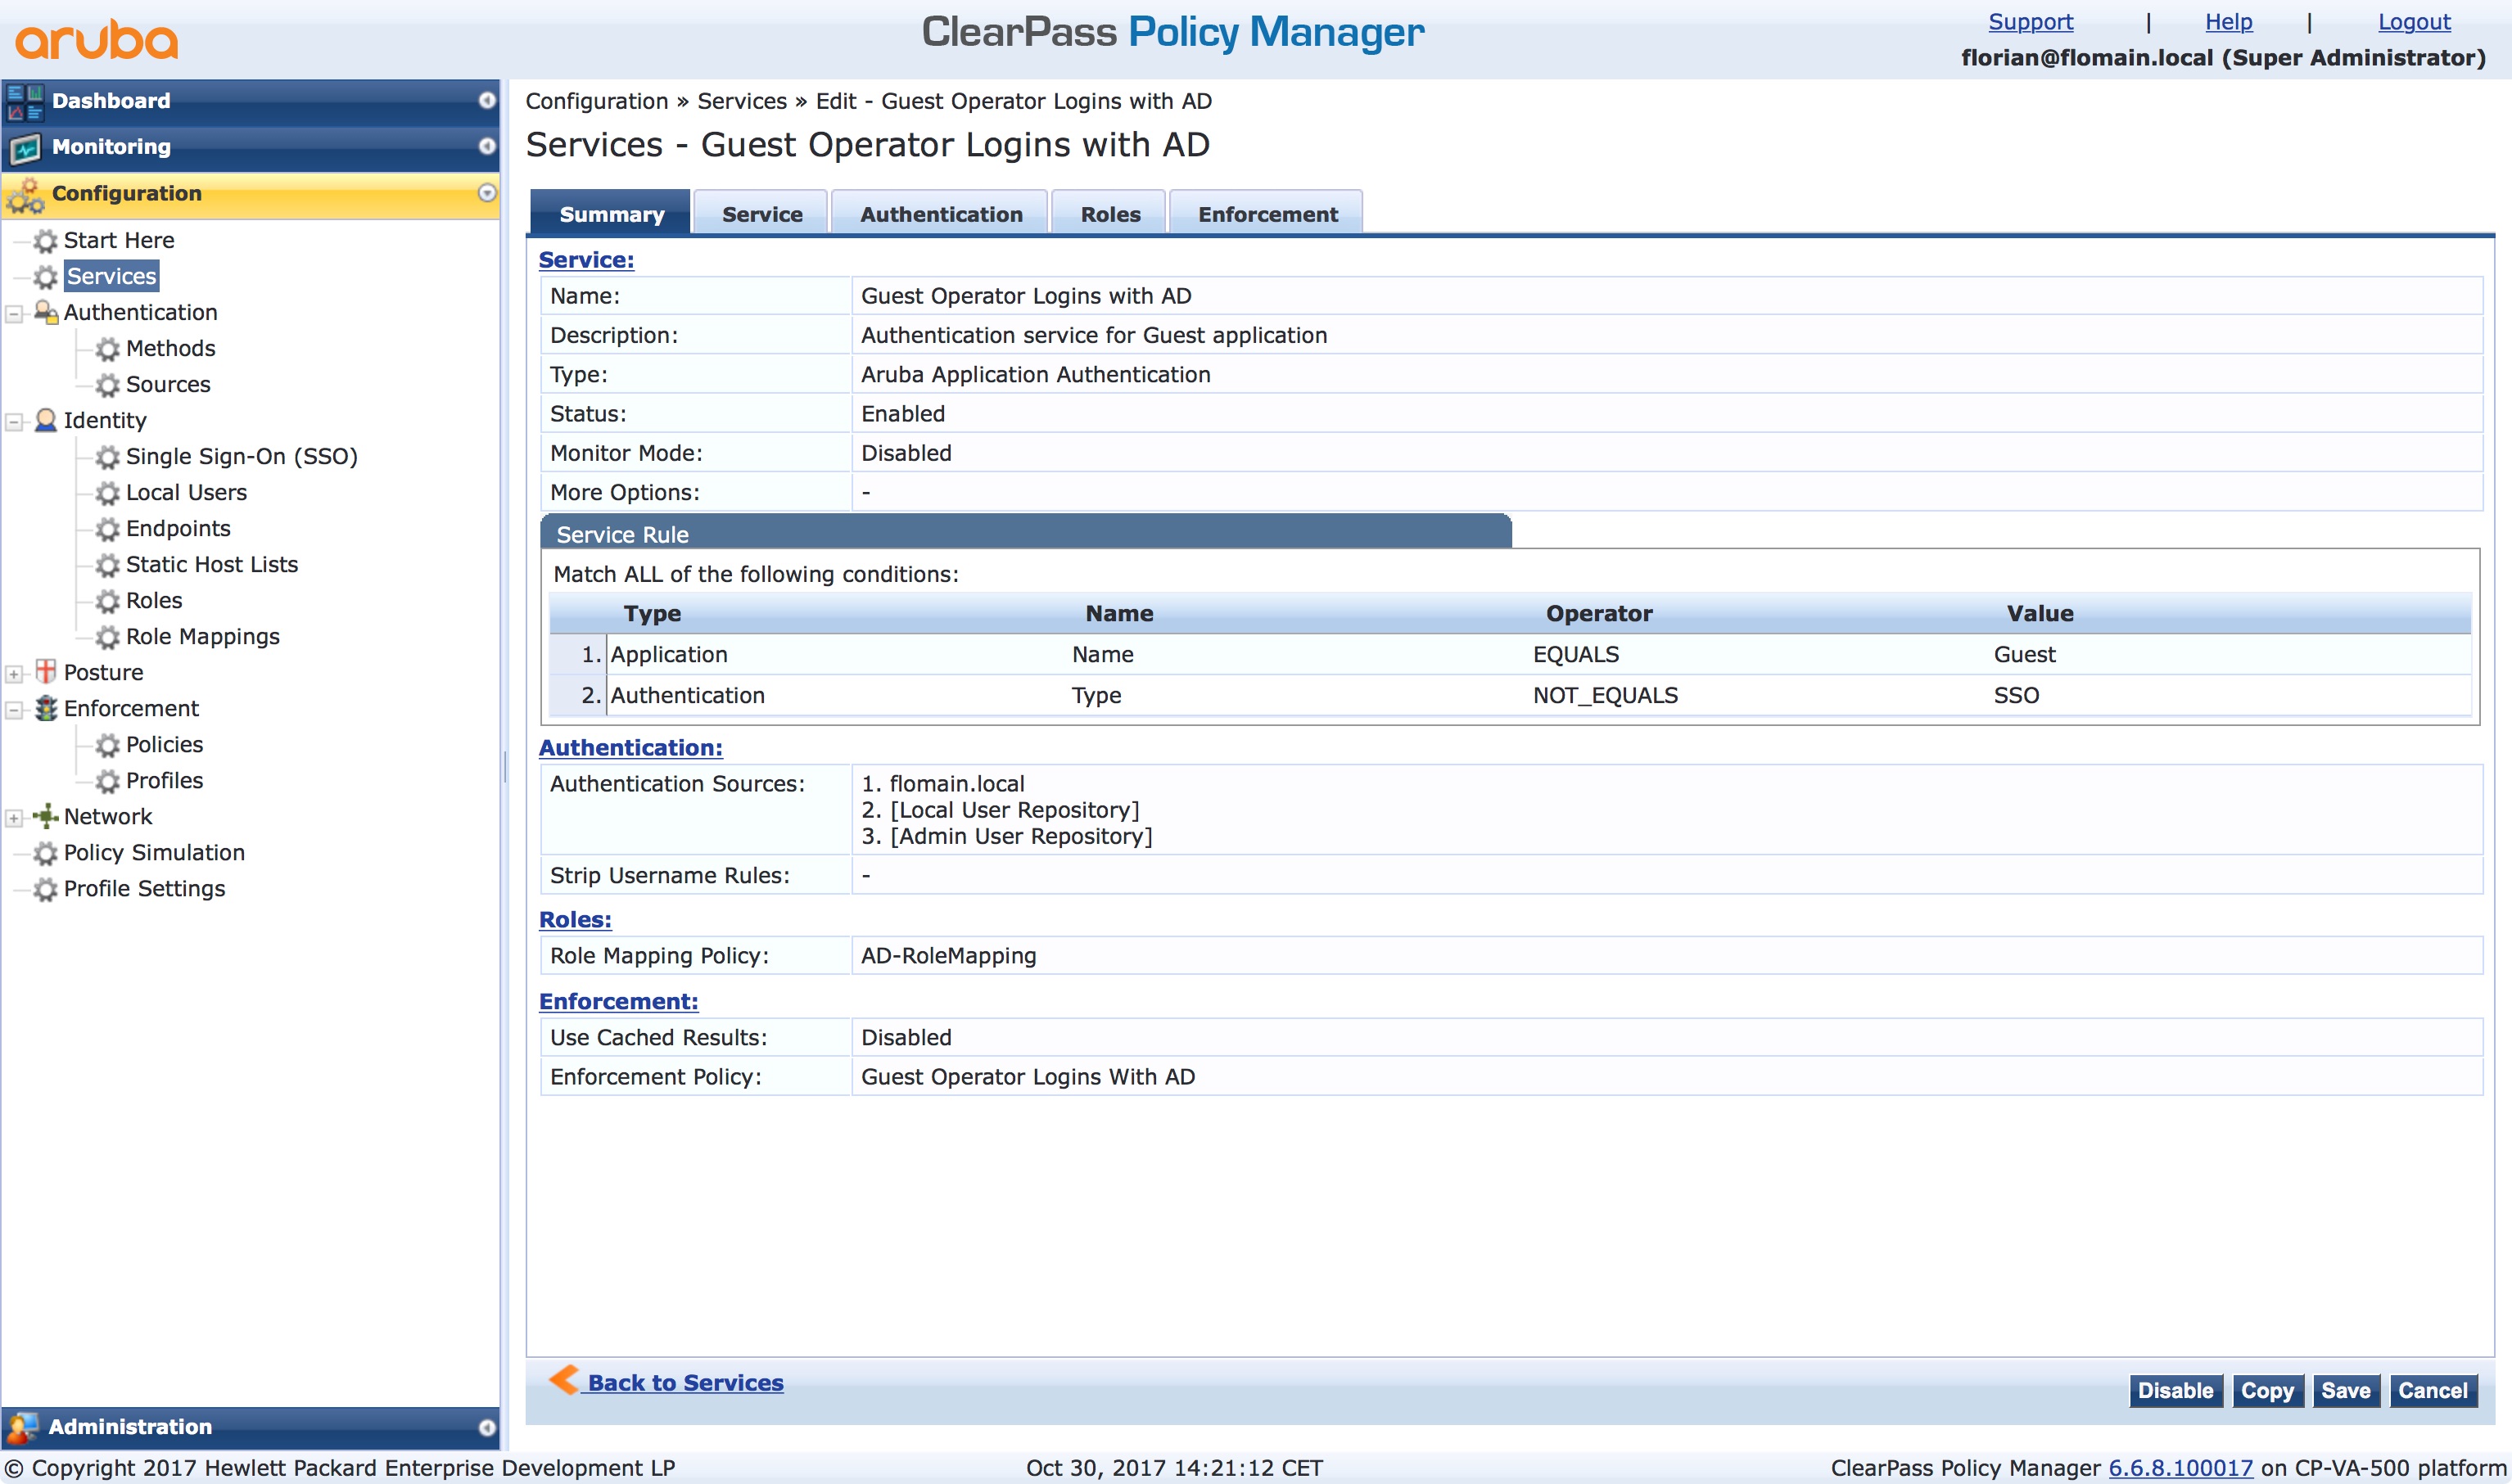Screen dimensions: 2512x1484
Task: Open the Authentication tab
Action: click(x=940, y=213)
